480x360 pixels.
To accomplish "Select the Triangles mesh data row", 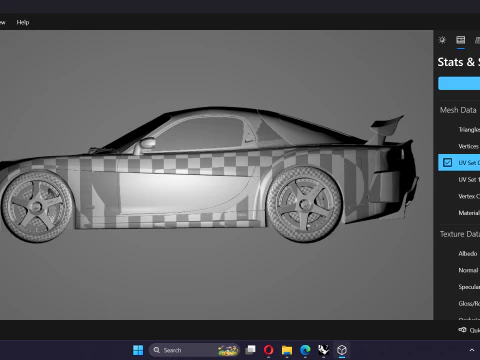I will 459,130.
